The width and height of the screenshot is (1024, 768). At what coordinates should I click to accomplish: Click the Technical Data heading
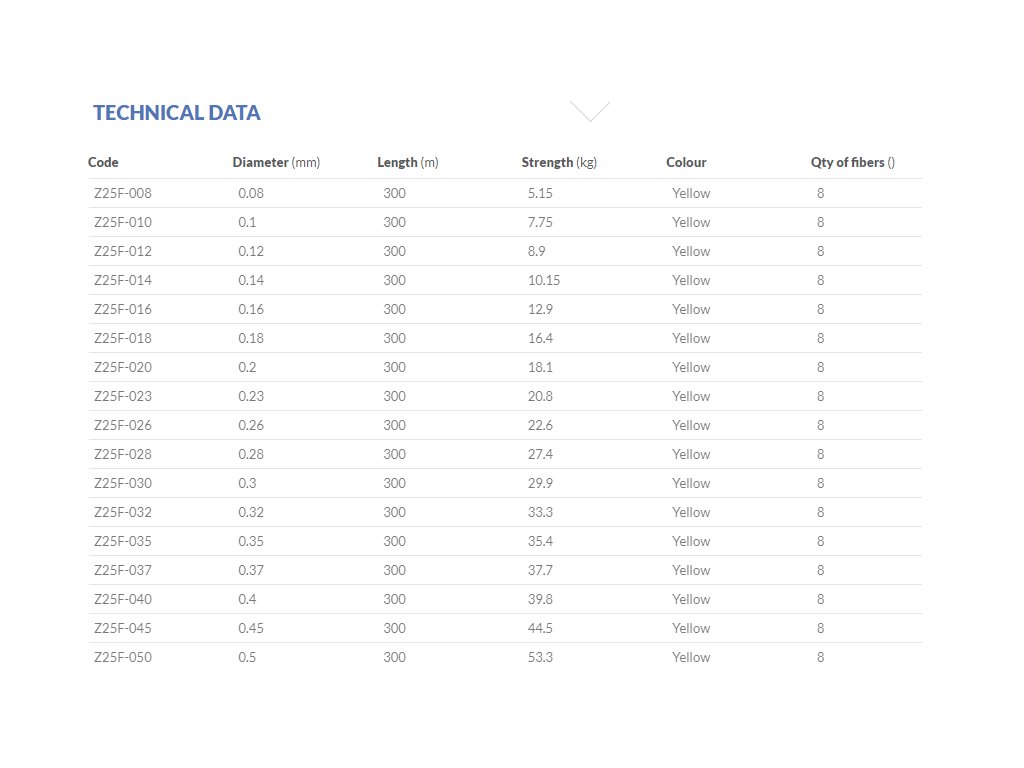(x=177, y=113)
